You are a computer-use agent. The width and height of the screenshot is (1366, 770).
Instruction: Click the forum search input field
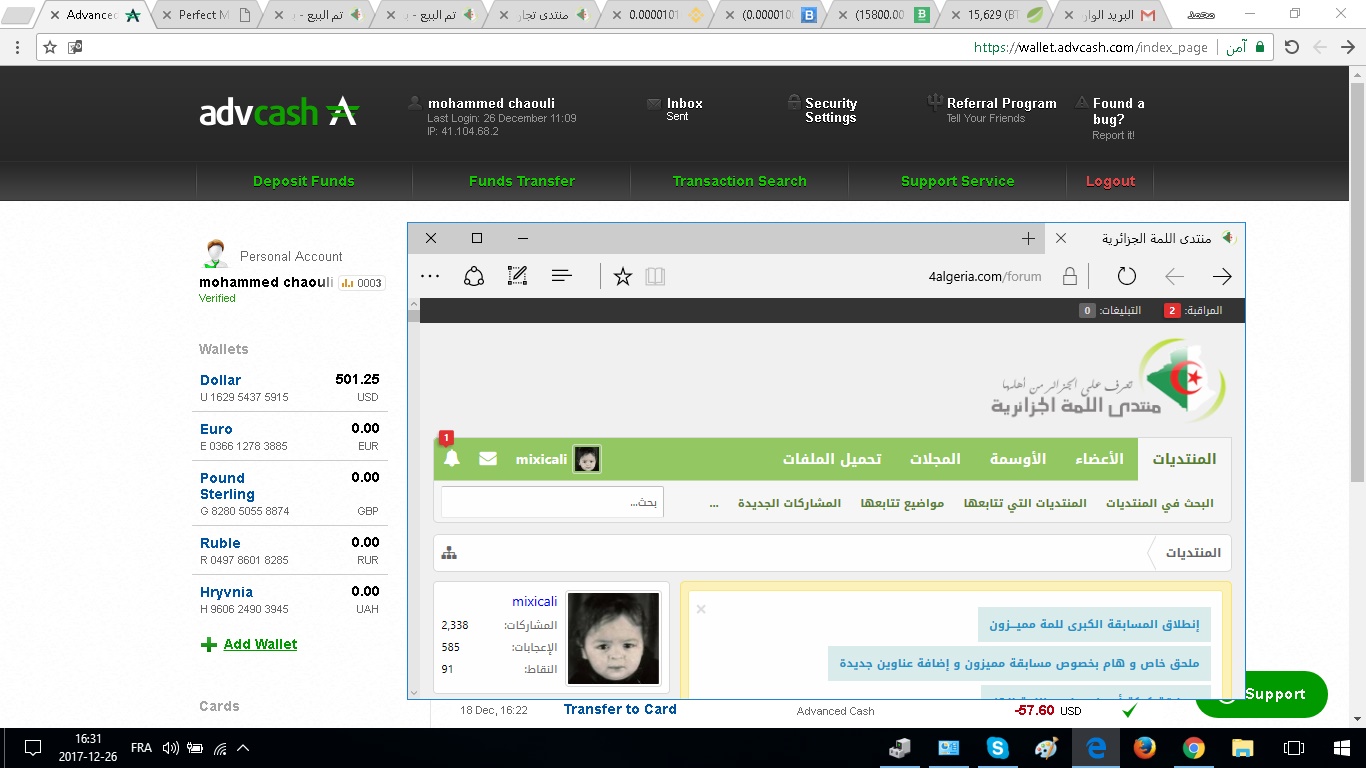[x=552, y=502]
